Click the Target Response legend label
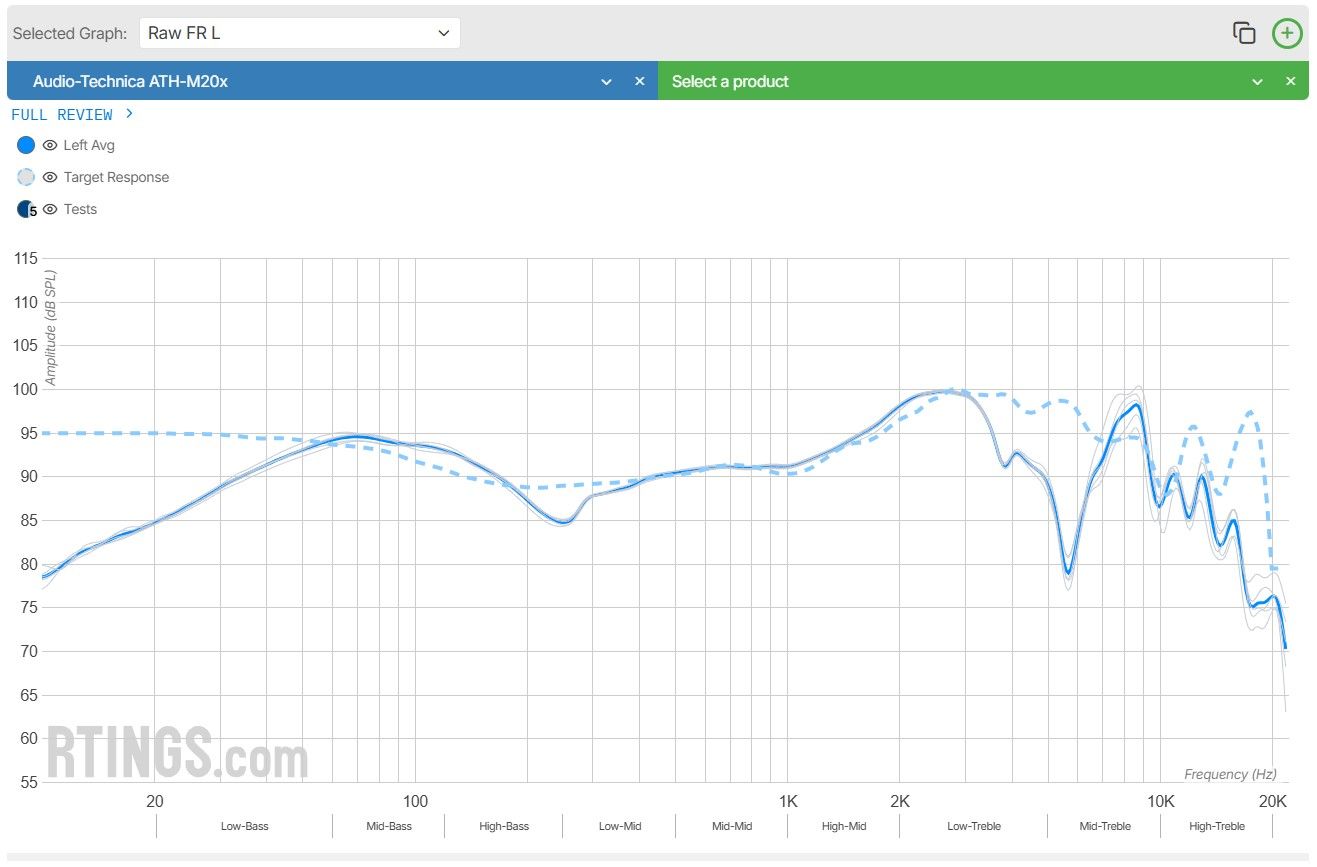 coord(116,177)
